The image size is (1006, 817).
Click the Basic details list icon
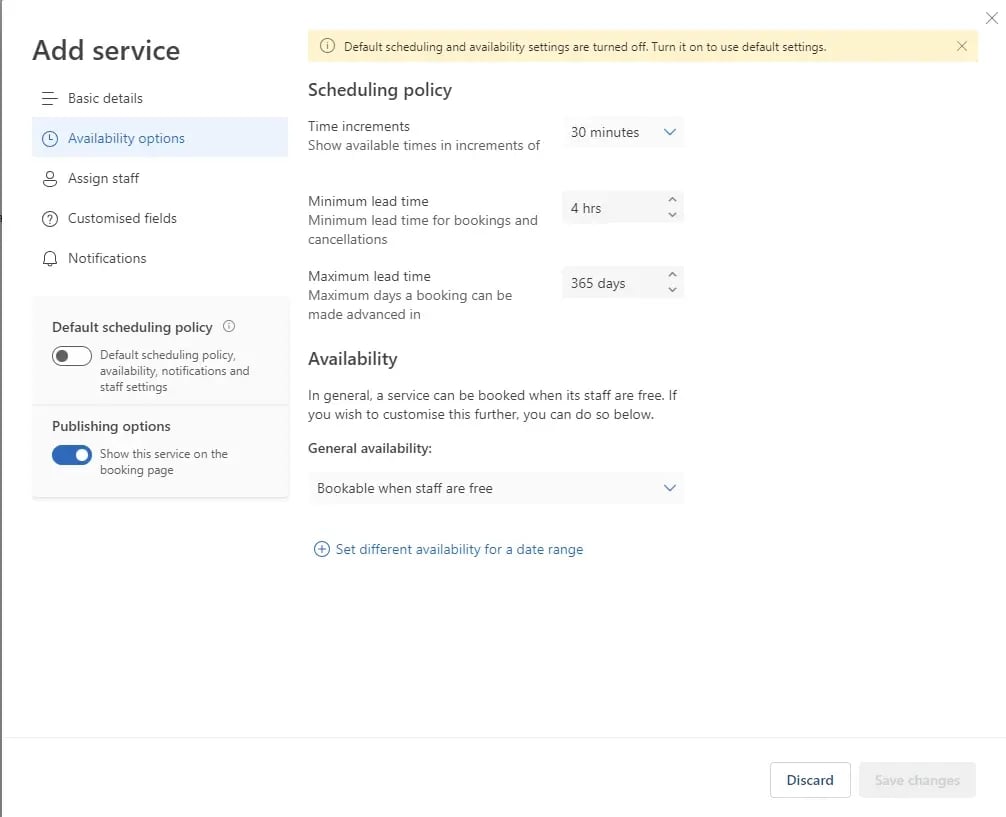[x=48, y=98]
